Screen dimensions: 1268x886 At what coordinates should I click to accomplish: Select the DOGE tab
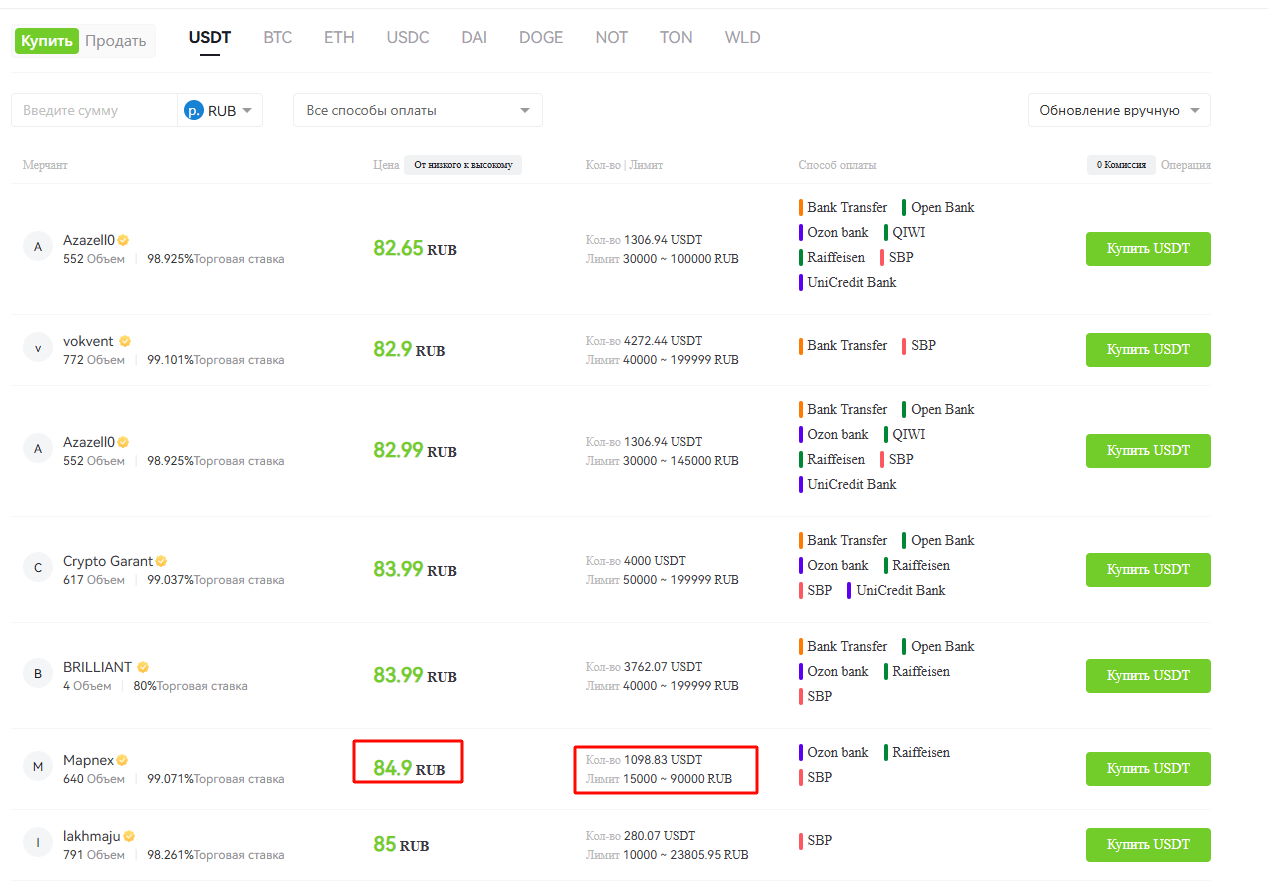pyautogui.click(x=540, y=38)
